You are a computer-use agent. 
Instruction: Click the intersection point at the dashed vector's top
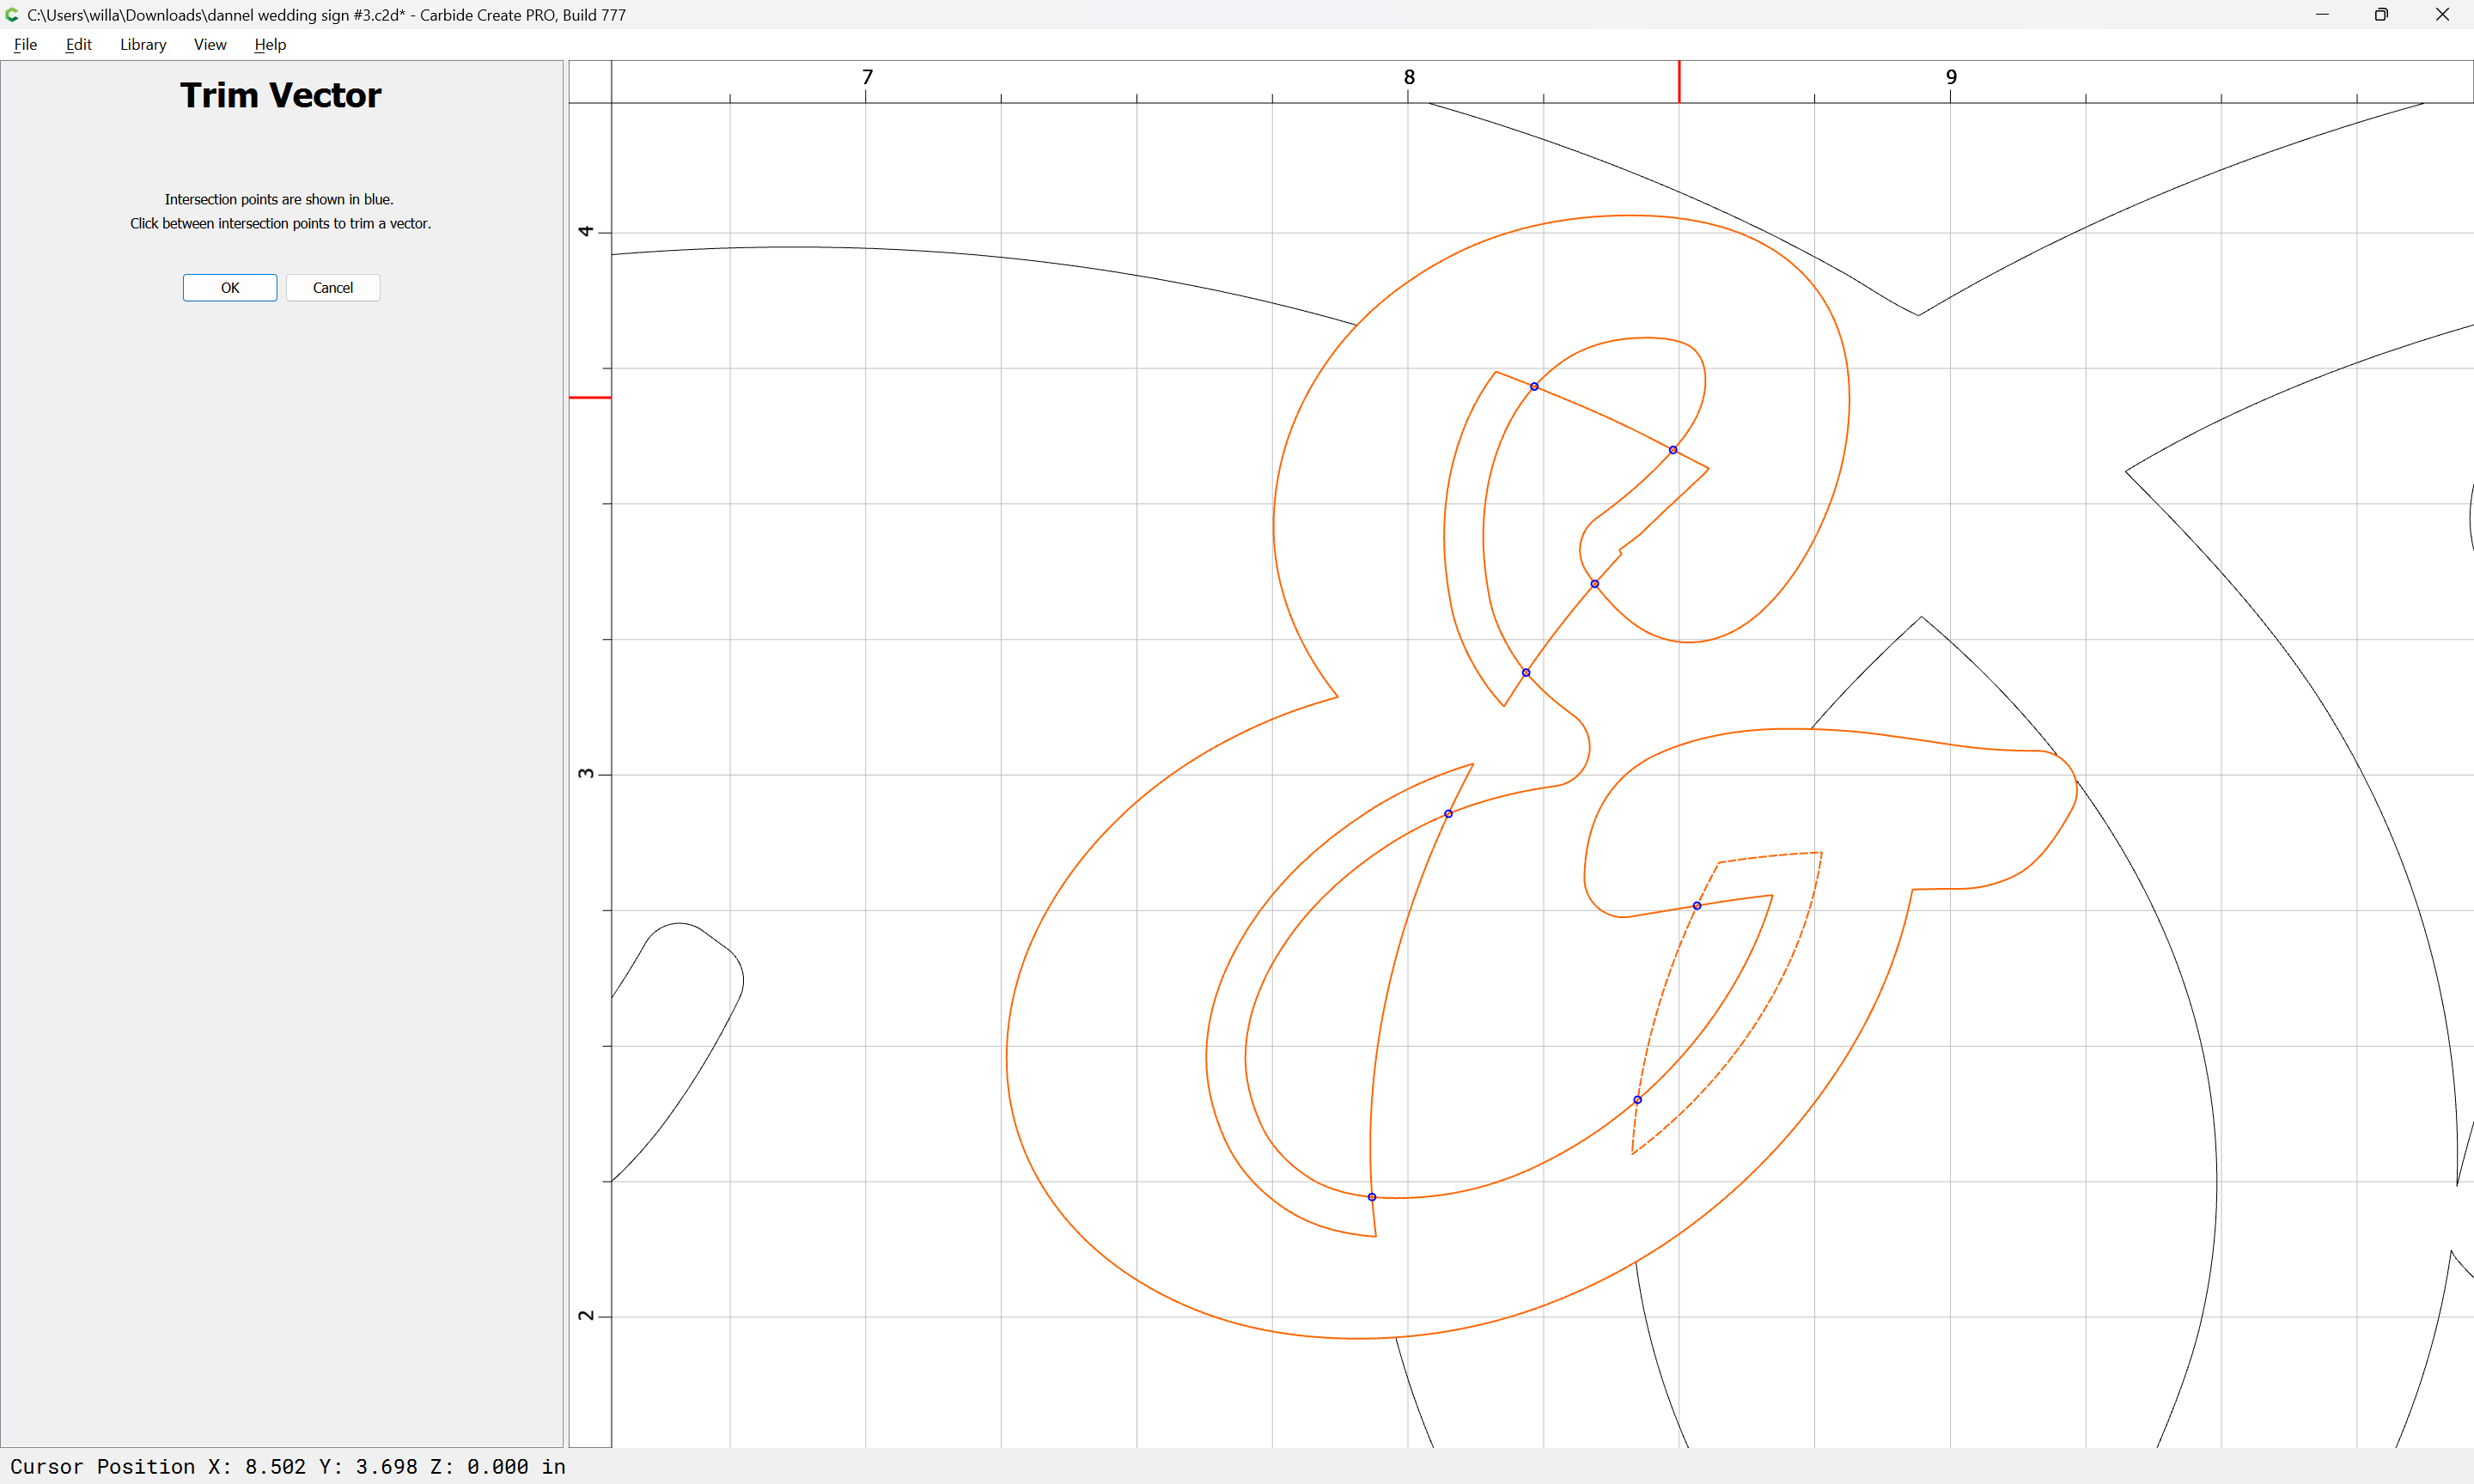[x=1697, y=906]
